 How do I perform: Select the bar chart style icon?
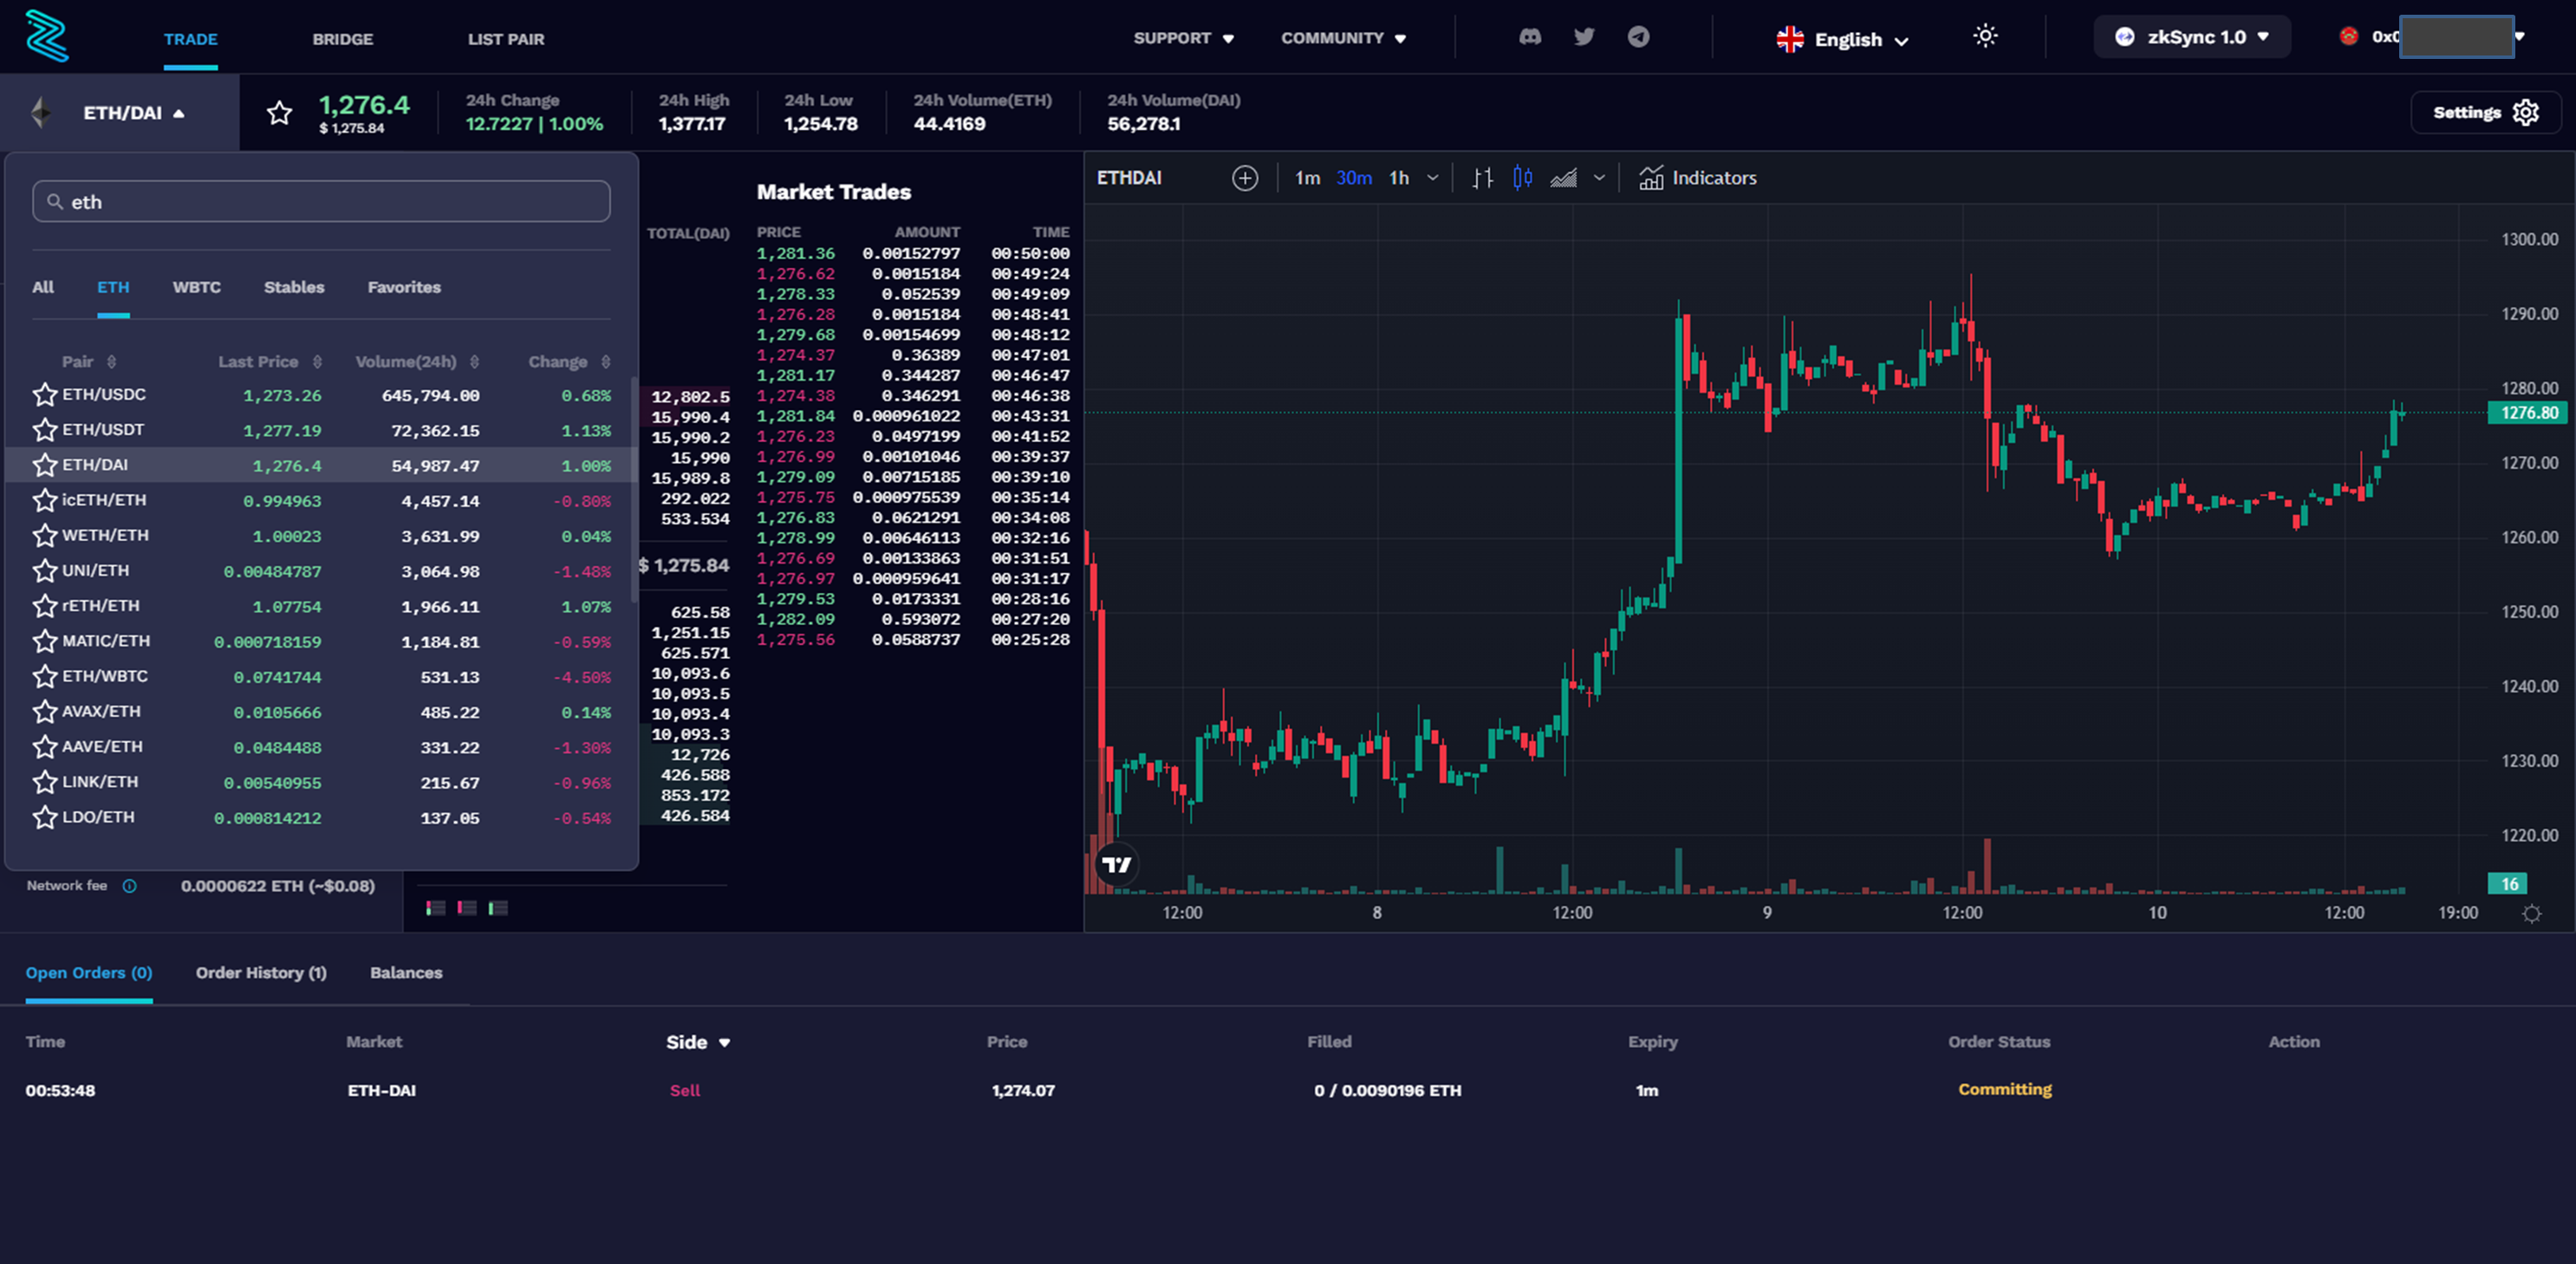(x=1482, y=178)
